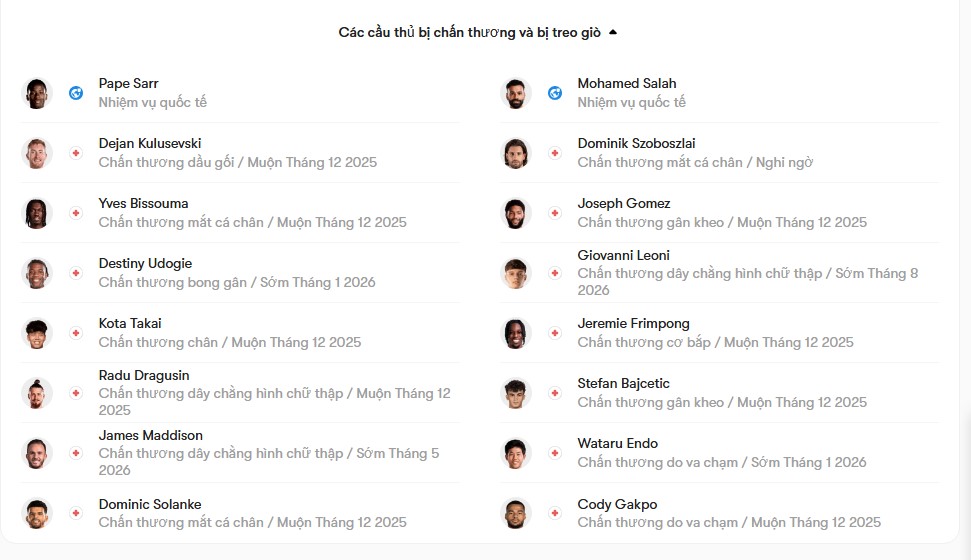The image size is (971, 560).
Task: Click the international duty icon beside Pape Sarr
Action: 76,93
